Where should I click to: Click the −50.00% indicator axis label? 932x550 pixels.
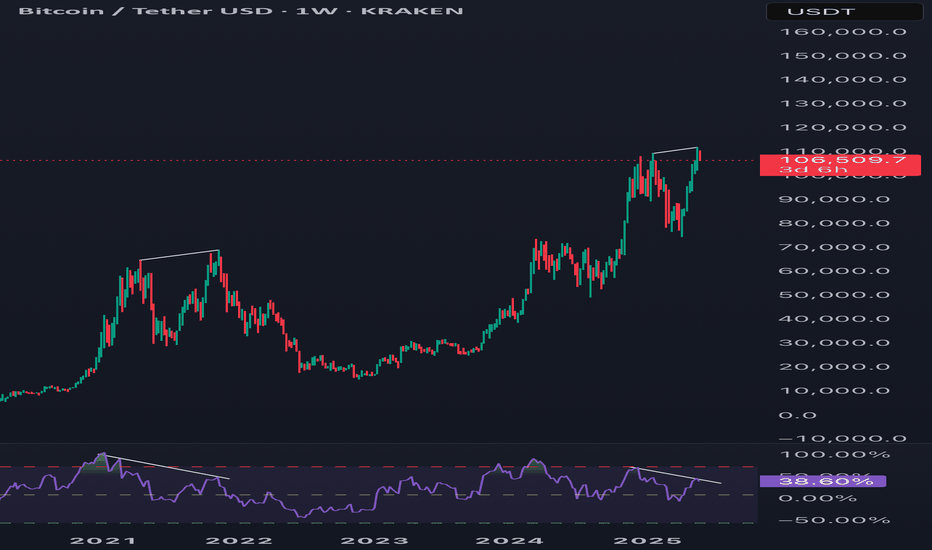point(835,520)
